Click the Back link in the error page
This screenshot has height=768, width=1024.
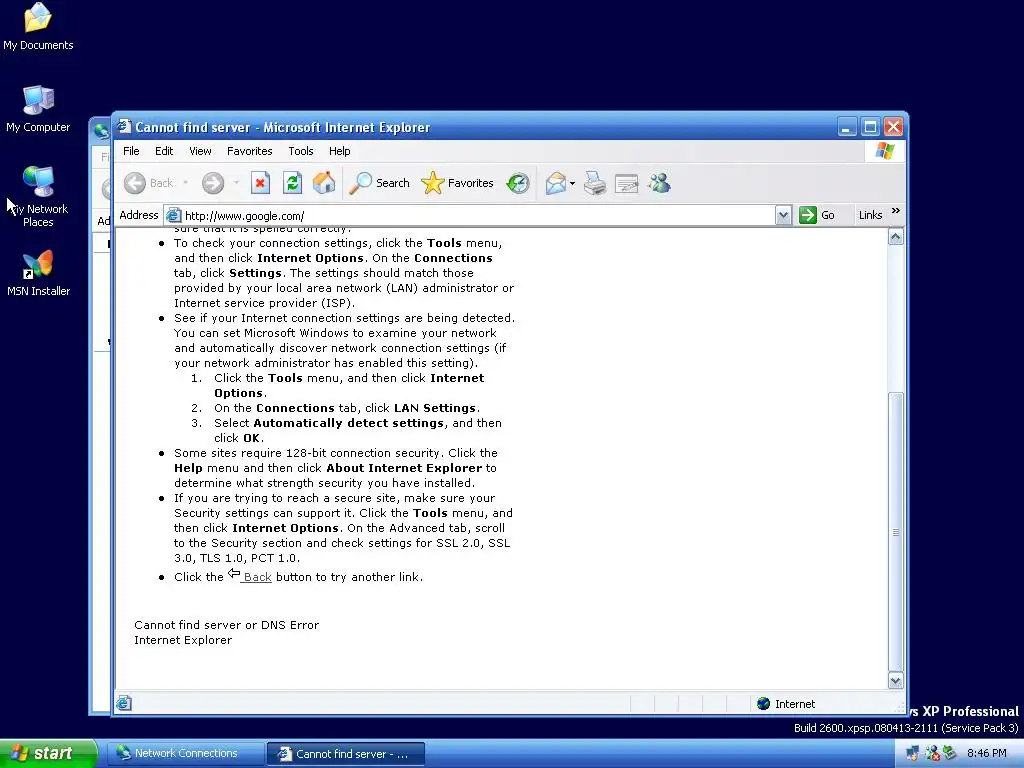[x=257, y=577]
